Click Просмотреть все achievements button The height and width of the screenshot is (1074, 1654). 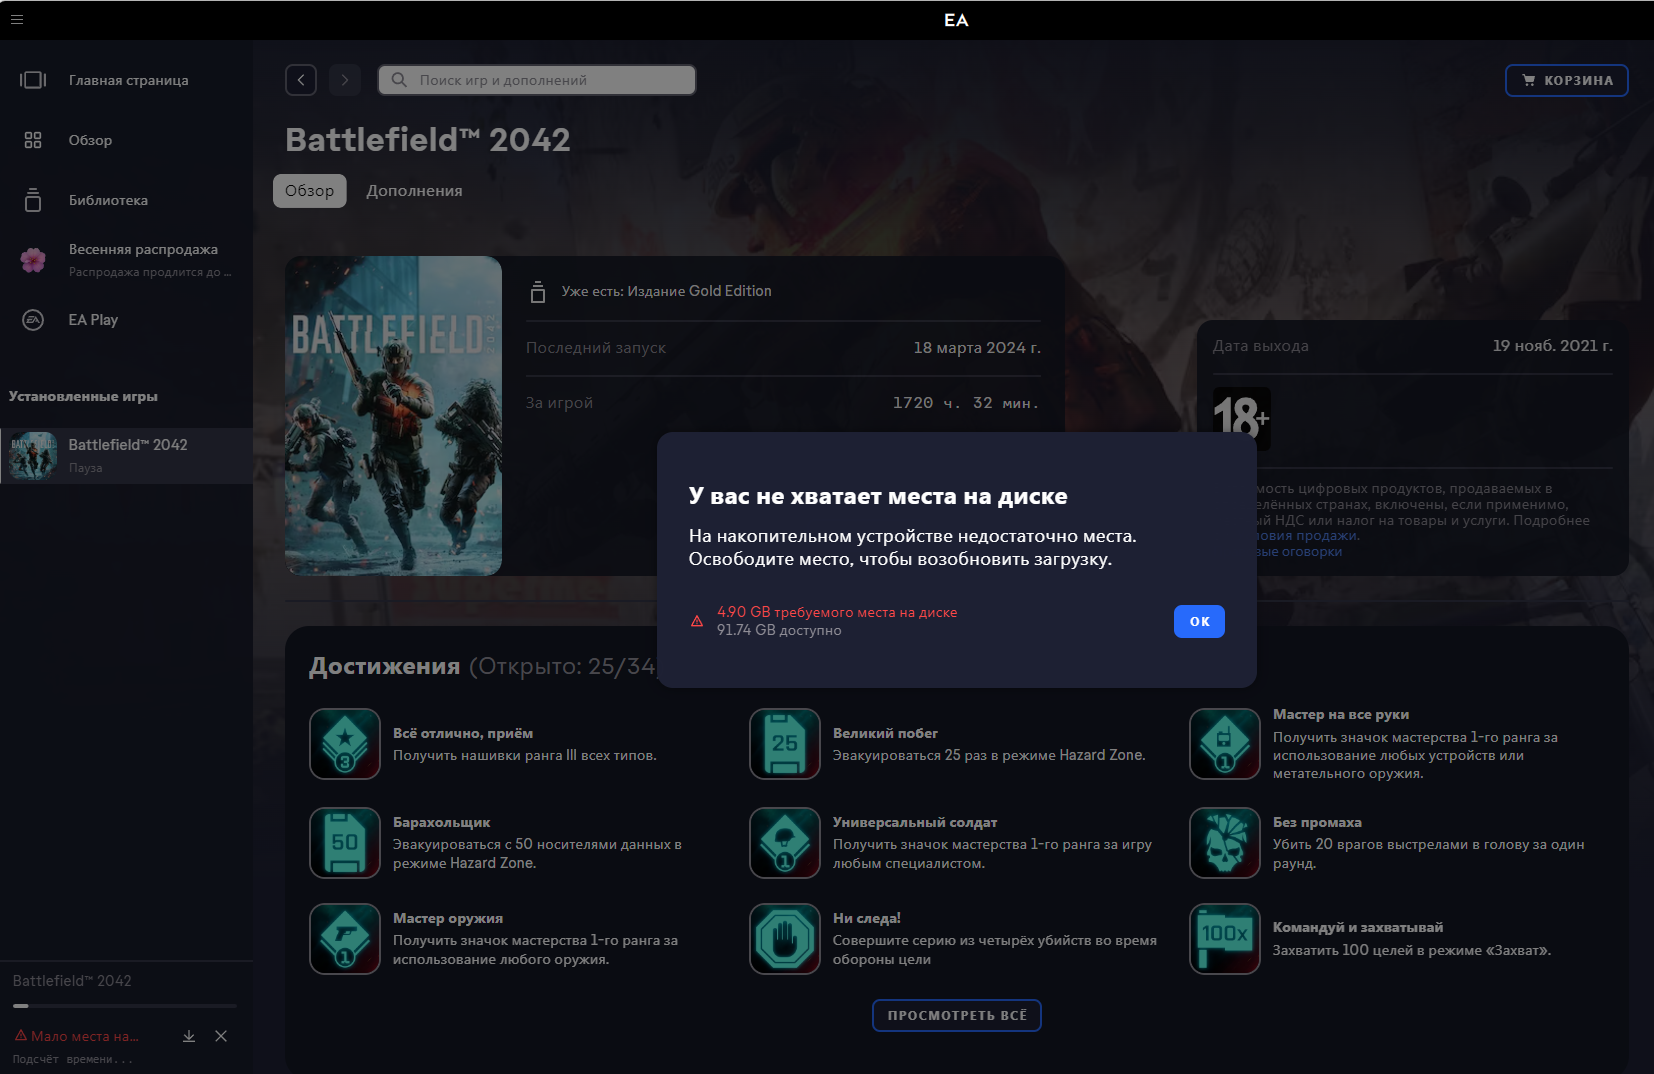pyautogui.click(x=957, y=1015)
